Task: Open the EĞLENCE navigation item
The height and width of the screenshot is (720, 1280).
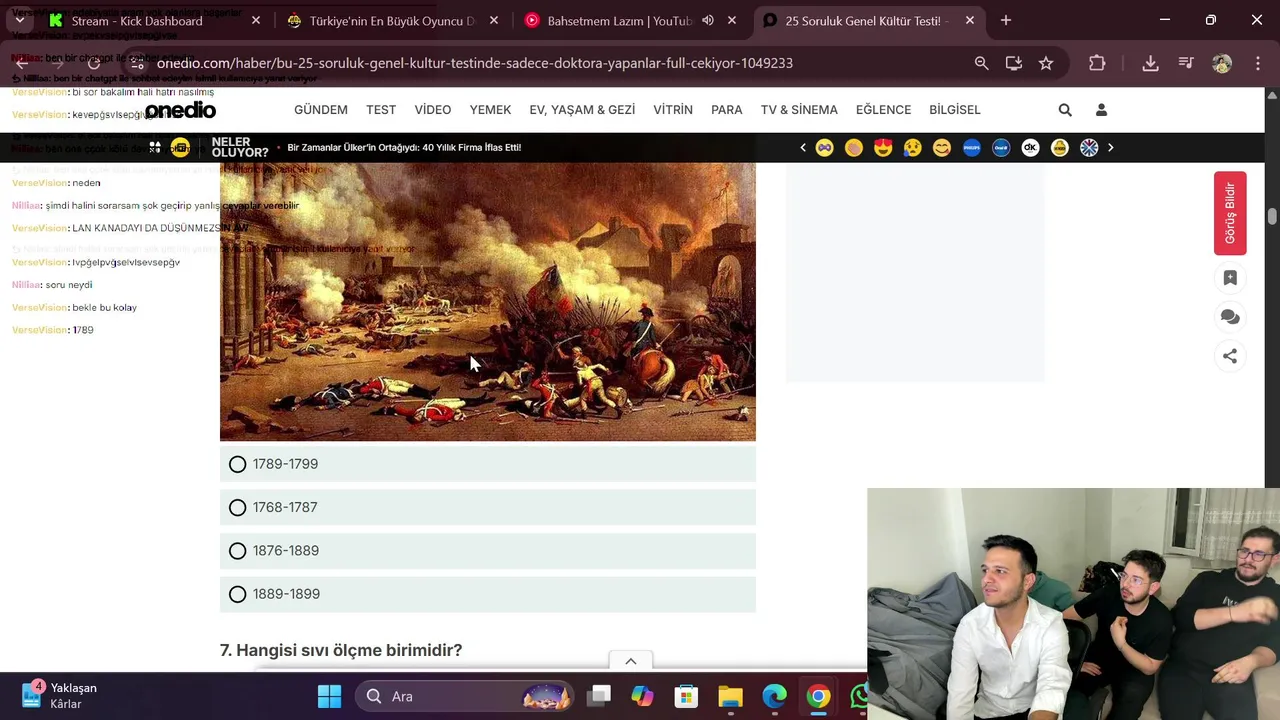Action: pyautogui.click(x=883, y=110)
